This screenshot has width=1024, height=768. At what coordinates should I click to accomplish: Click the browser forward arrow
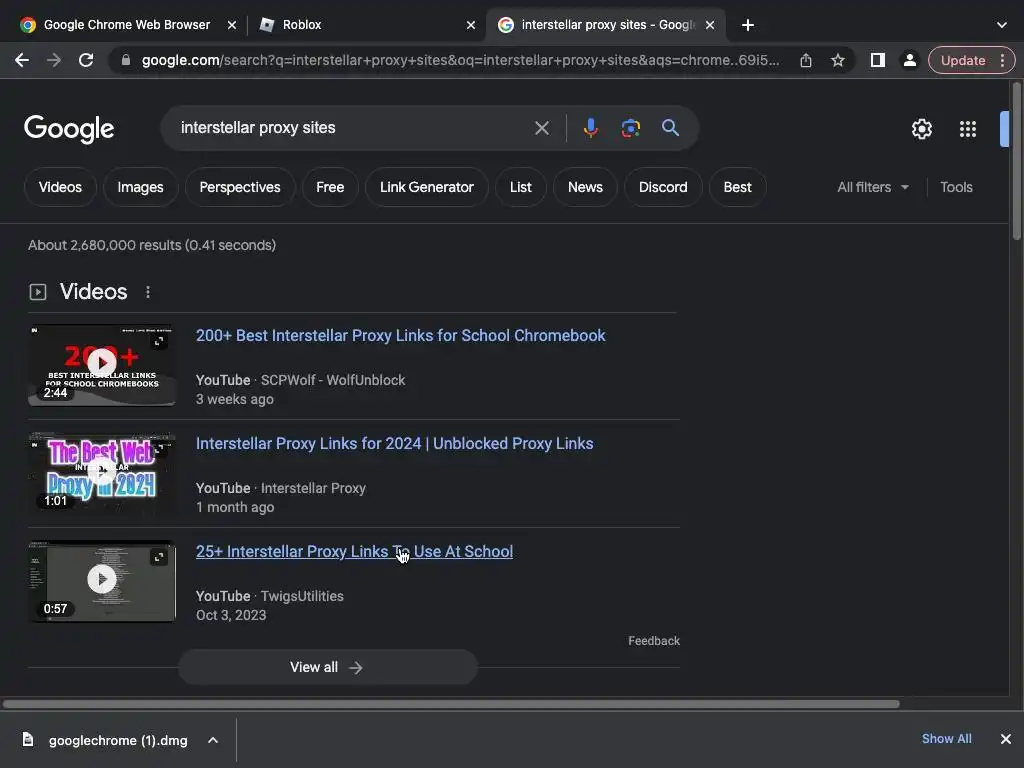point(54,60)
